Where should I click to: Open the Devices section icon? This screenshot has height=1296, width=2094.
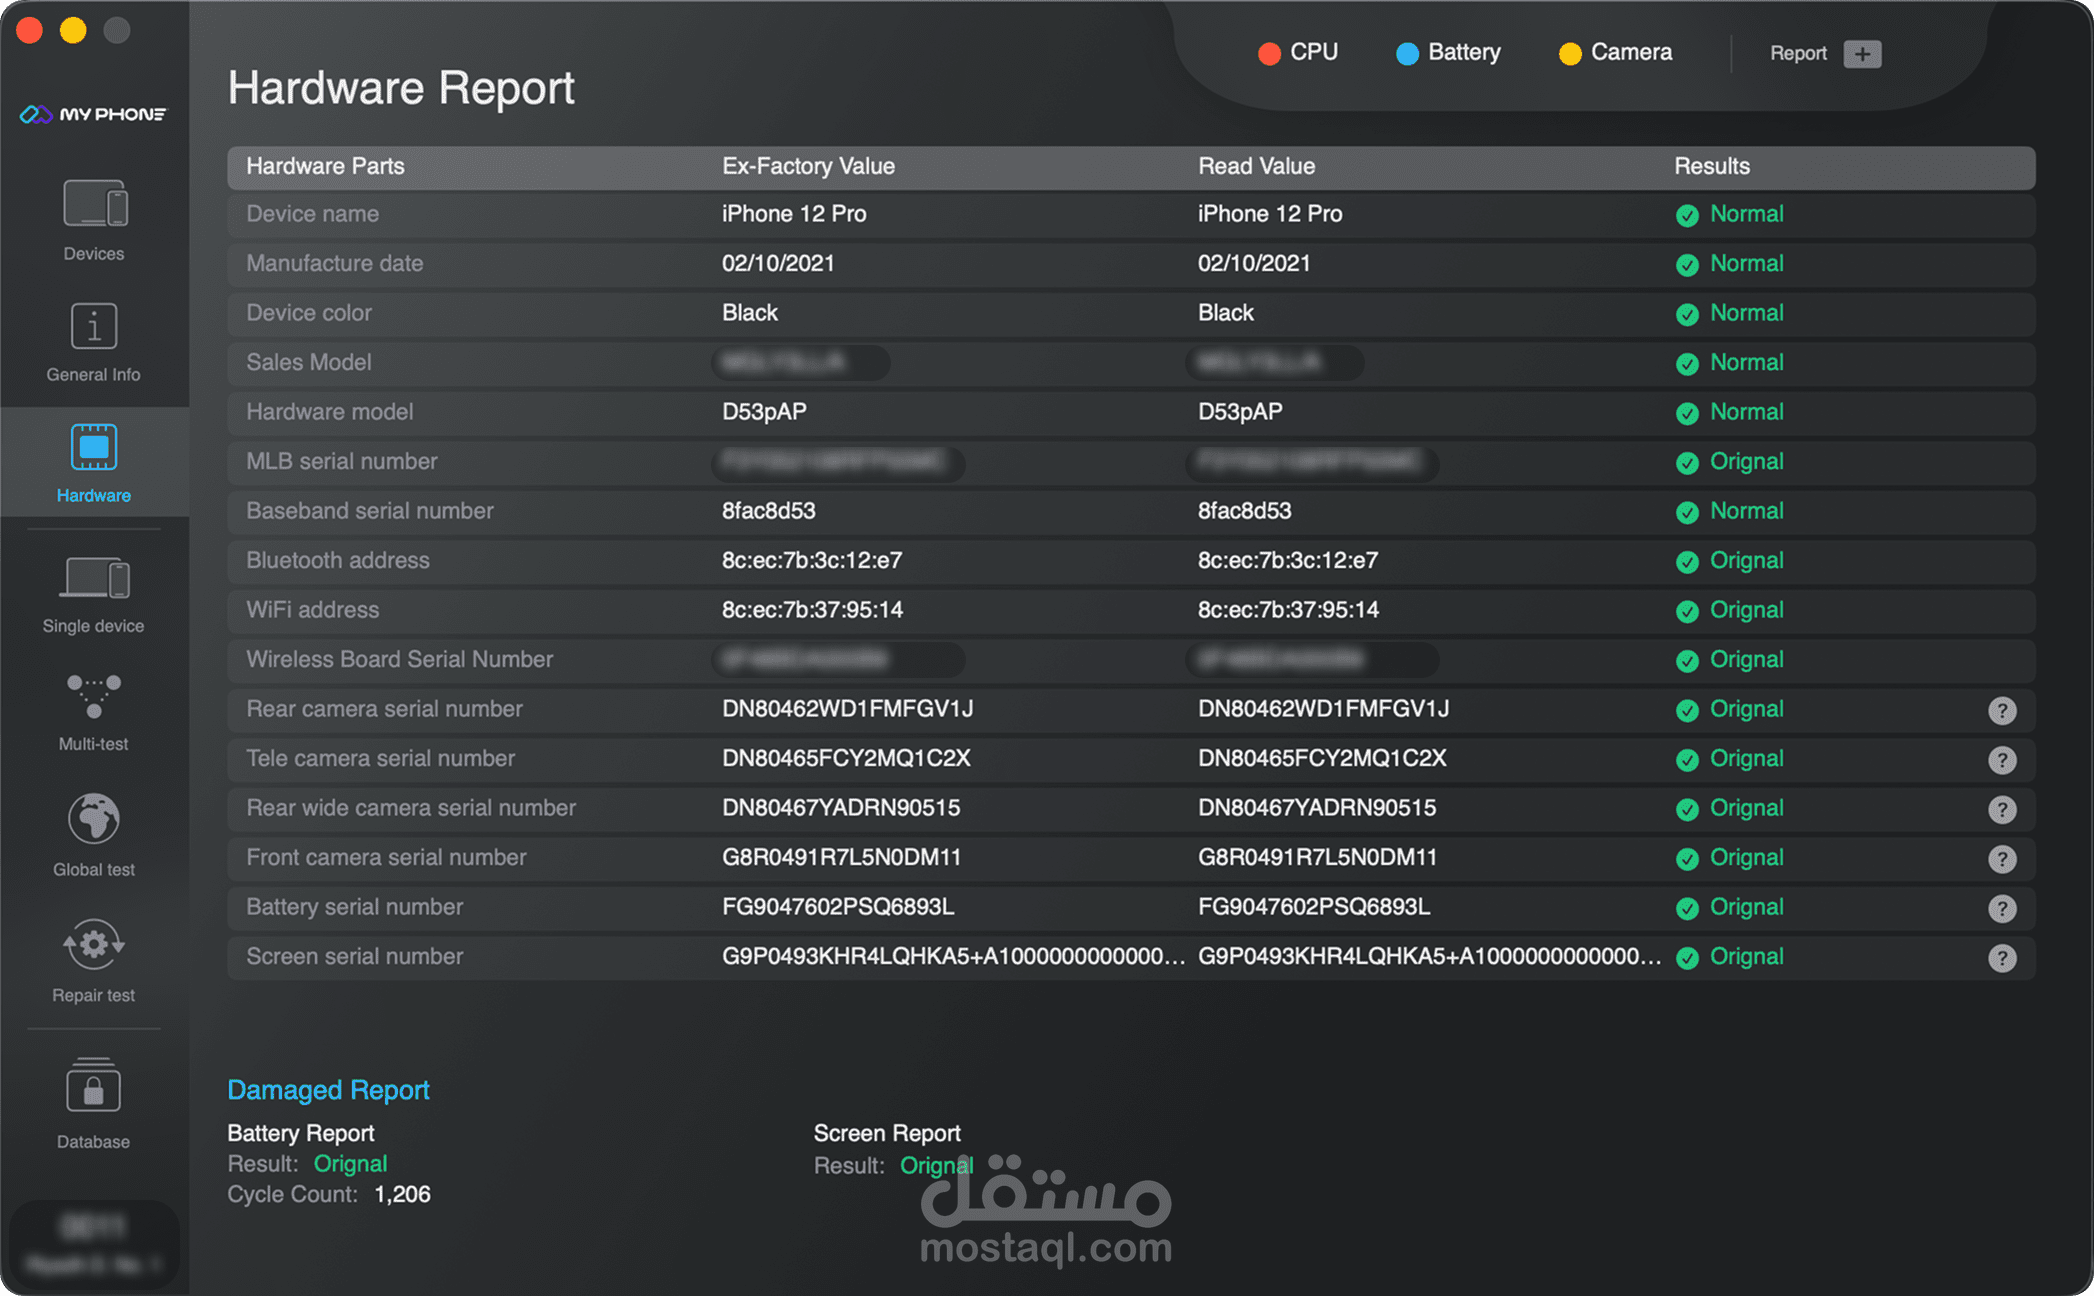[x=95, y=204]
